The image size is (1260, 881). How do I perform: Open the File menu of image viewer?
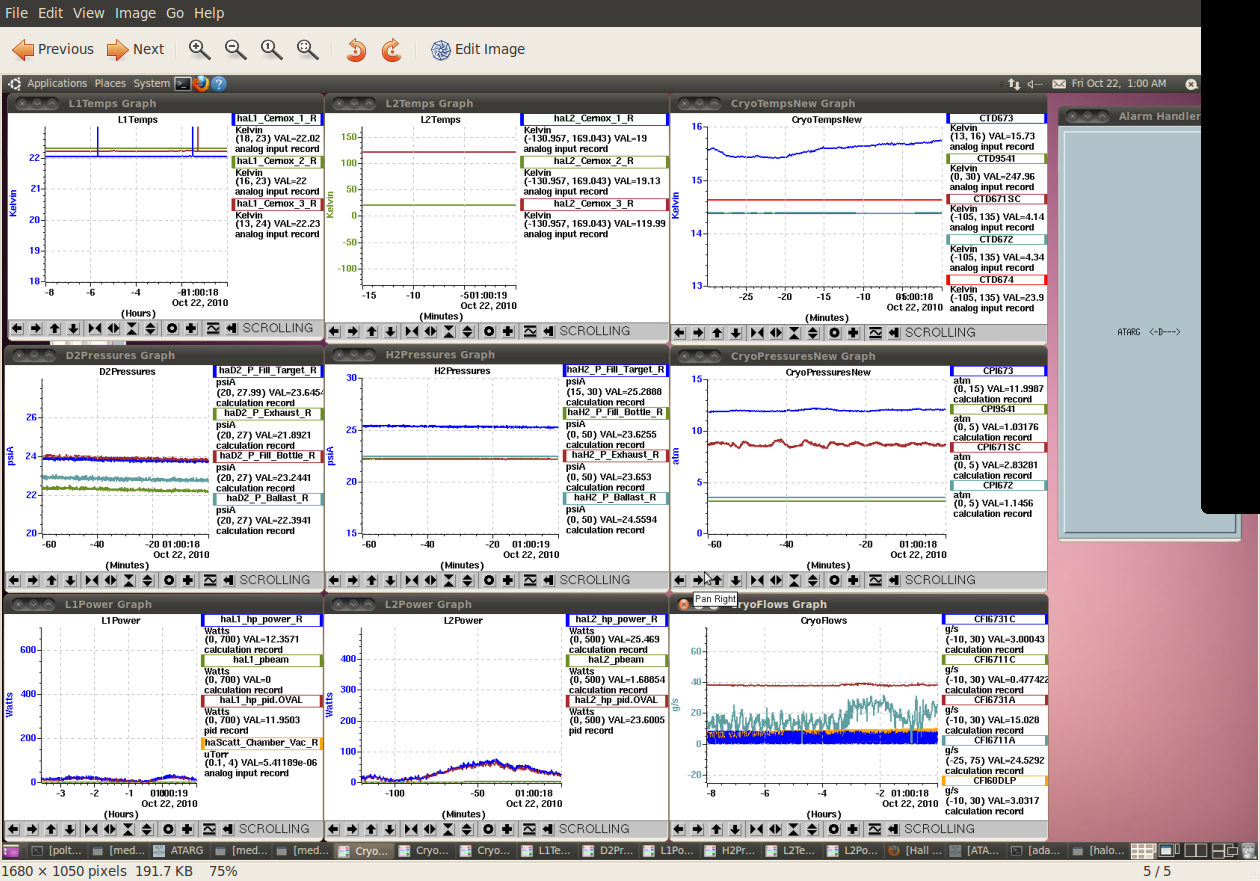(16, 13)
